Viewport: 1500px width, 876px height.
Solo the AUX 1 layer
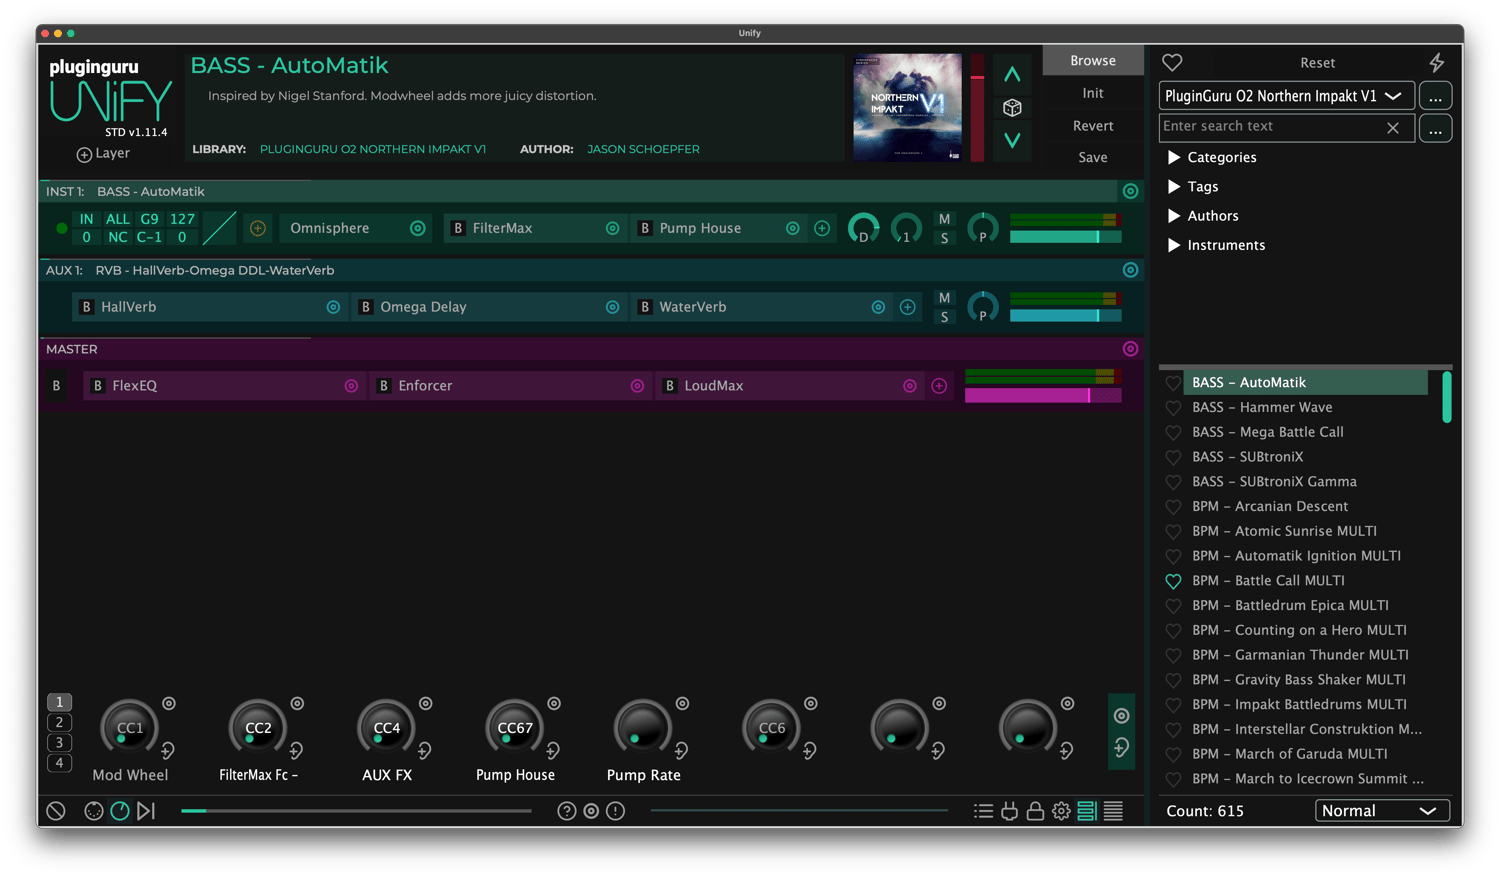[944, 317]
